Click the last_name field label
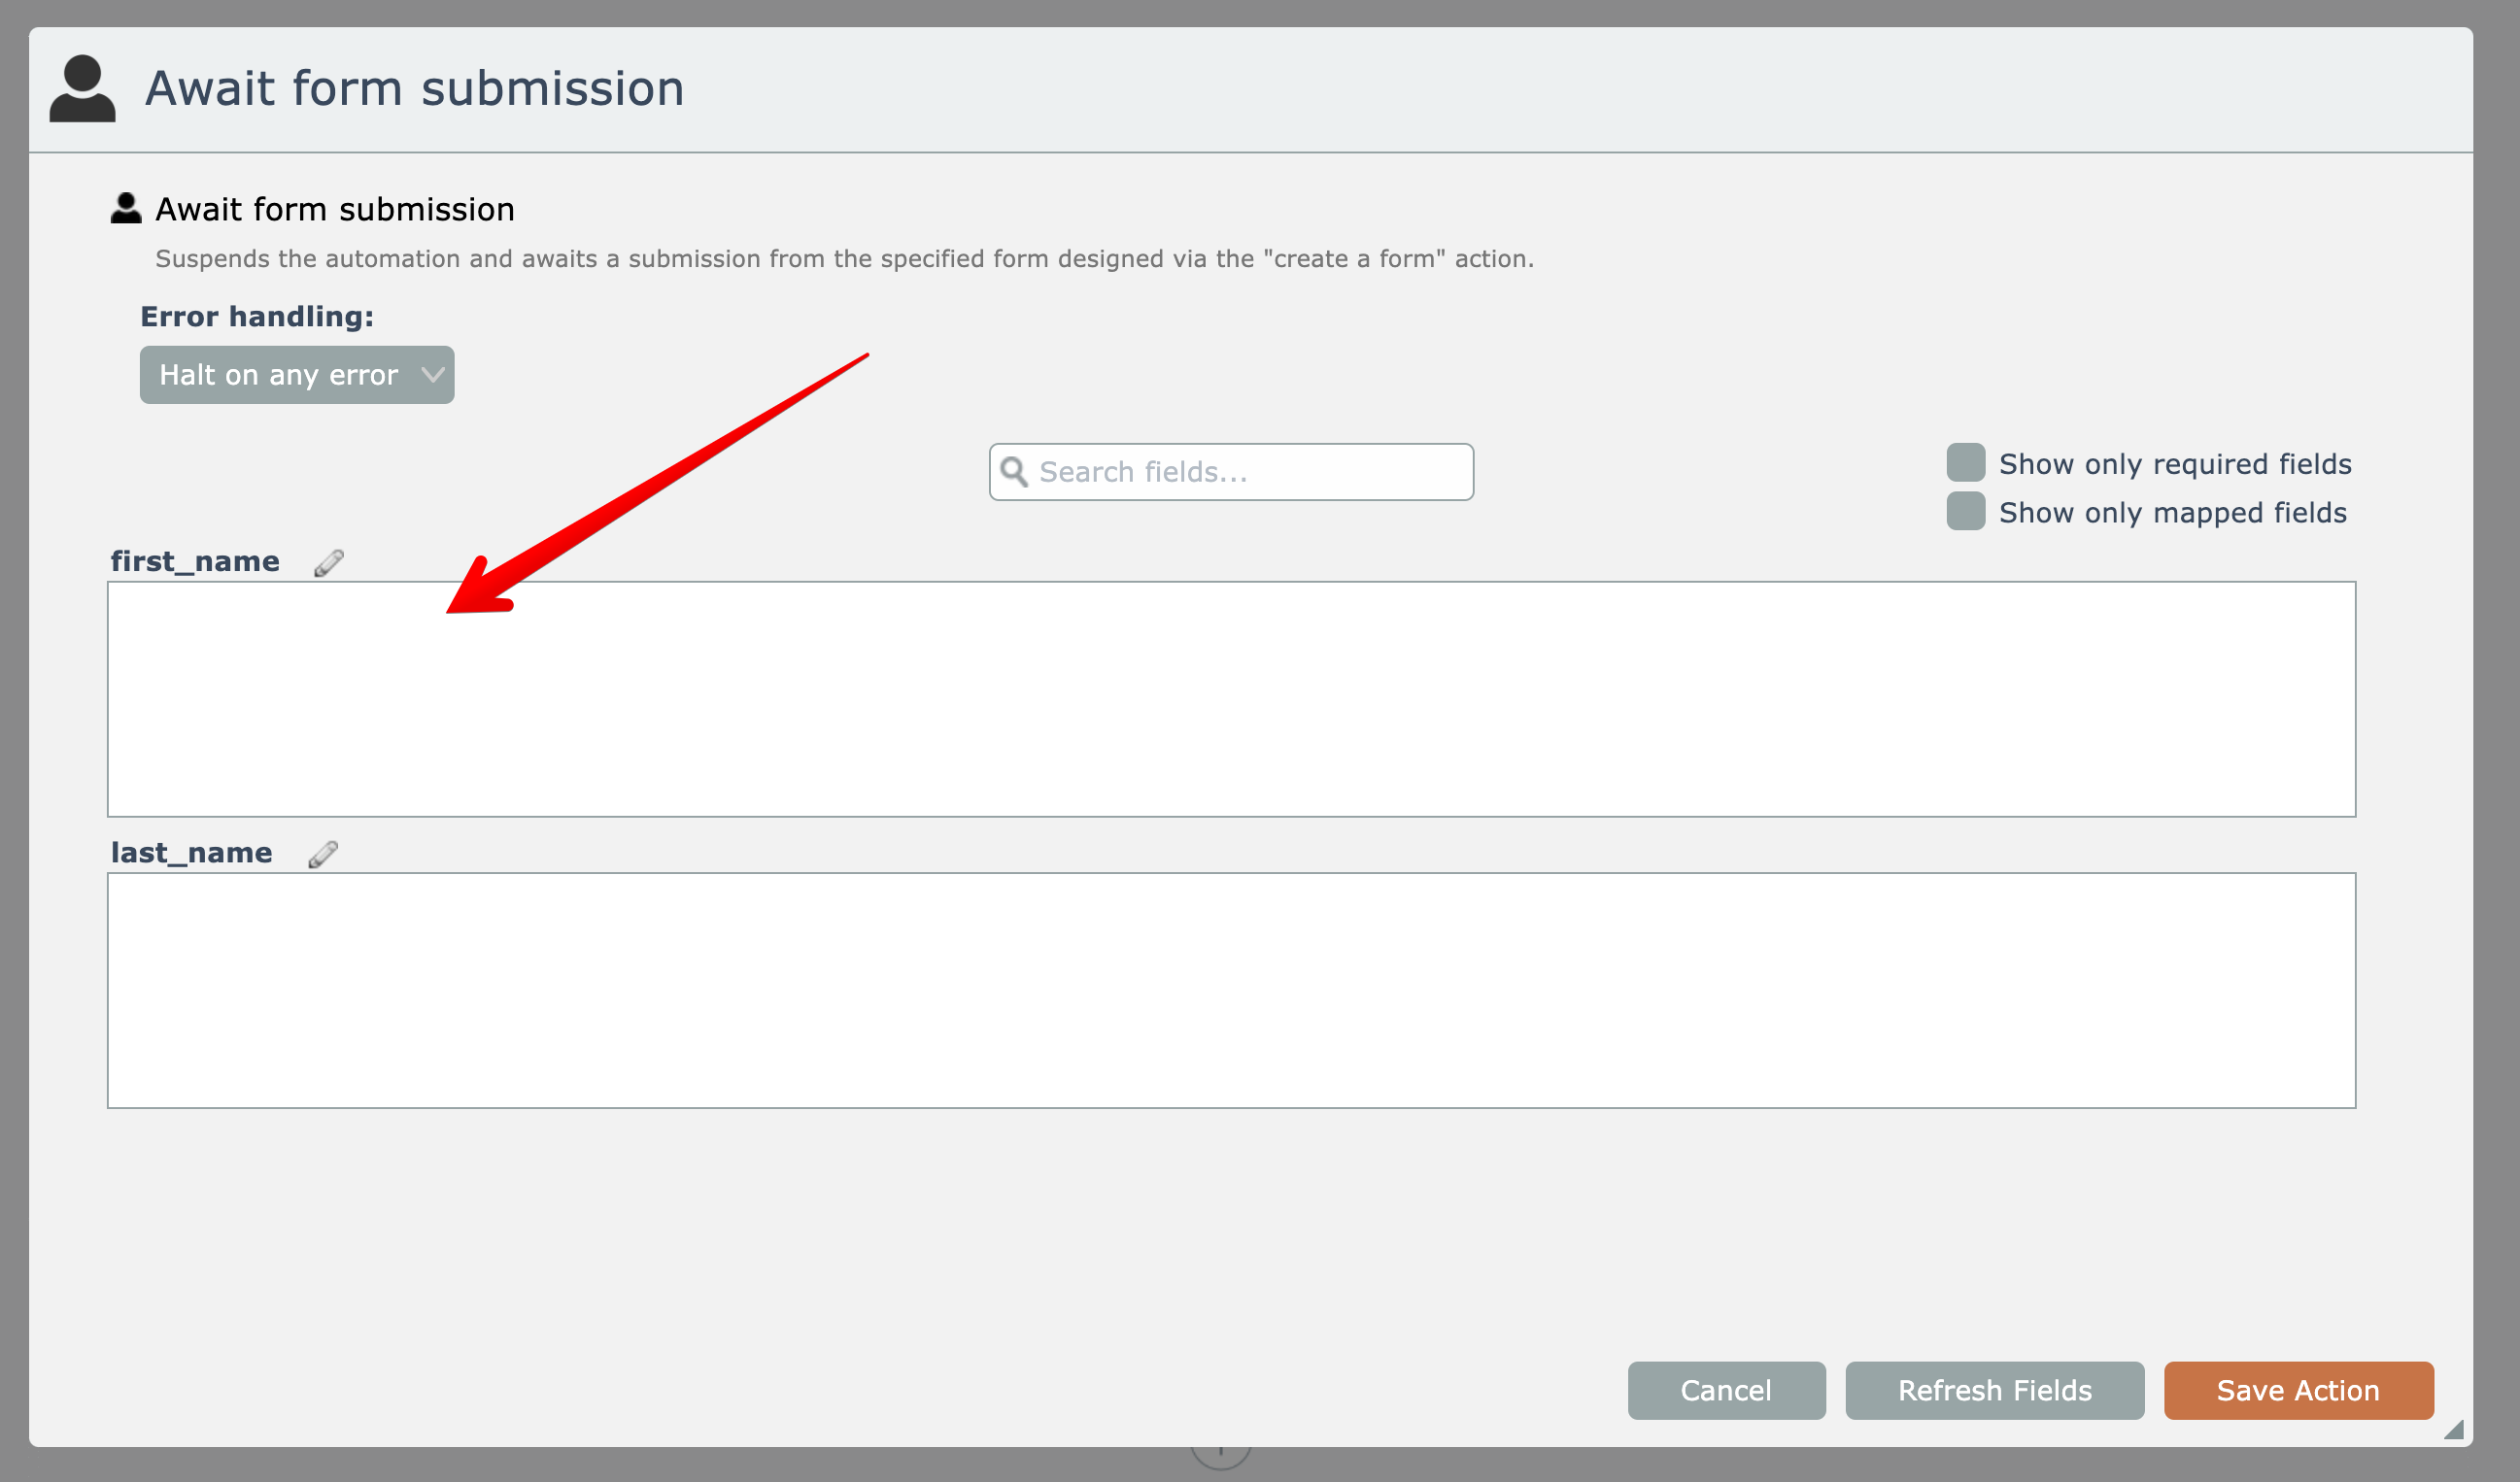This screenshot has width=2520, height=1482. click(191, 853)
